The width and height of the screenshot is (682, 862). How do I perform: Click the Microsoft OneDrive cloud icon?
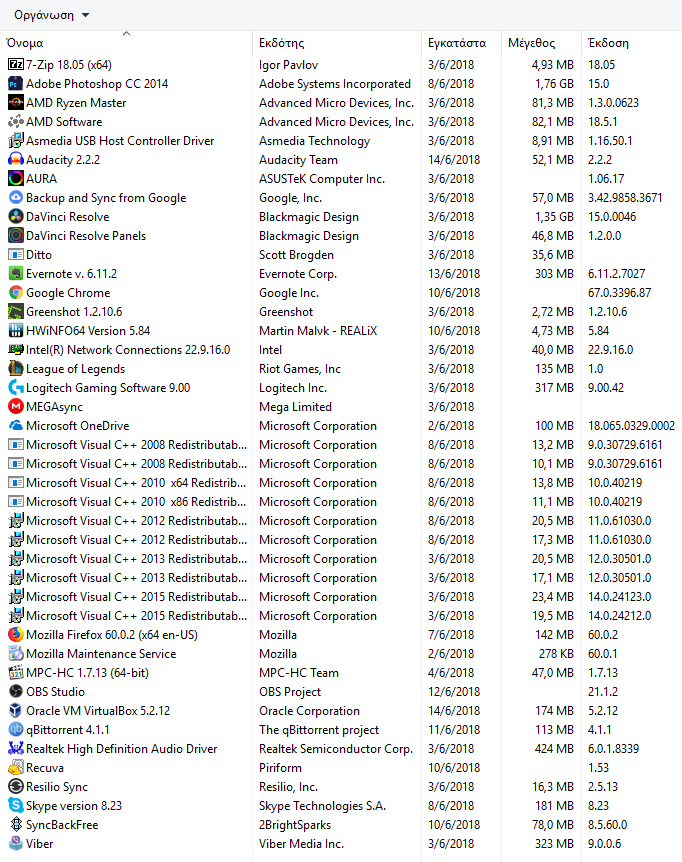[16, 426]
